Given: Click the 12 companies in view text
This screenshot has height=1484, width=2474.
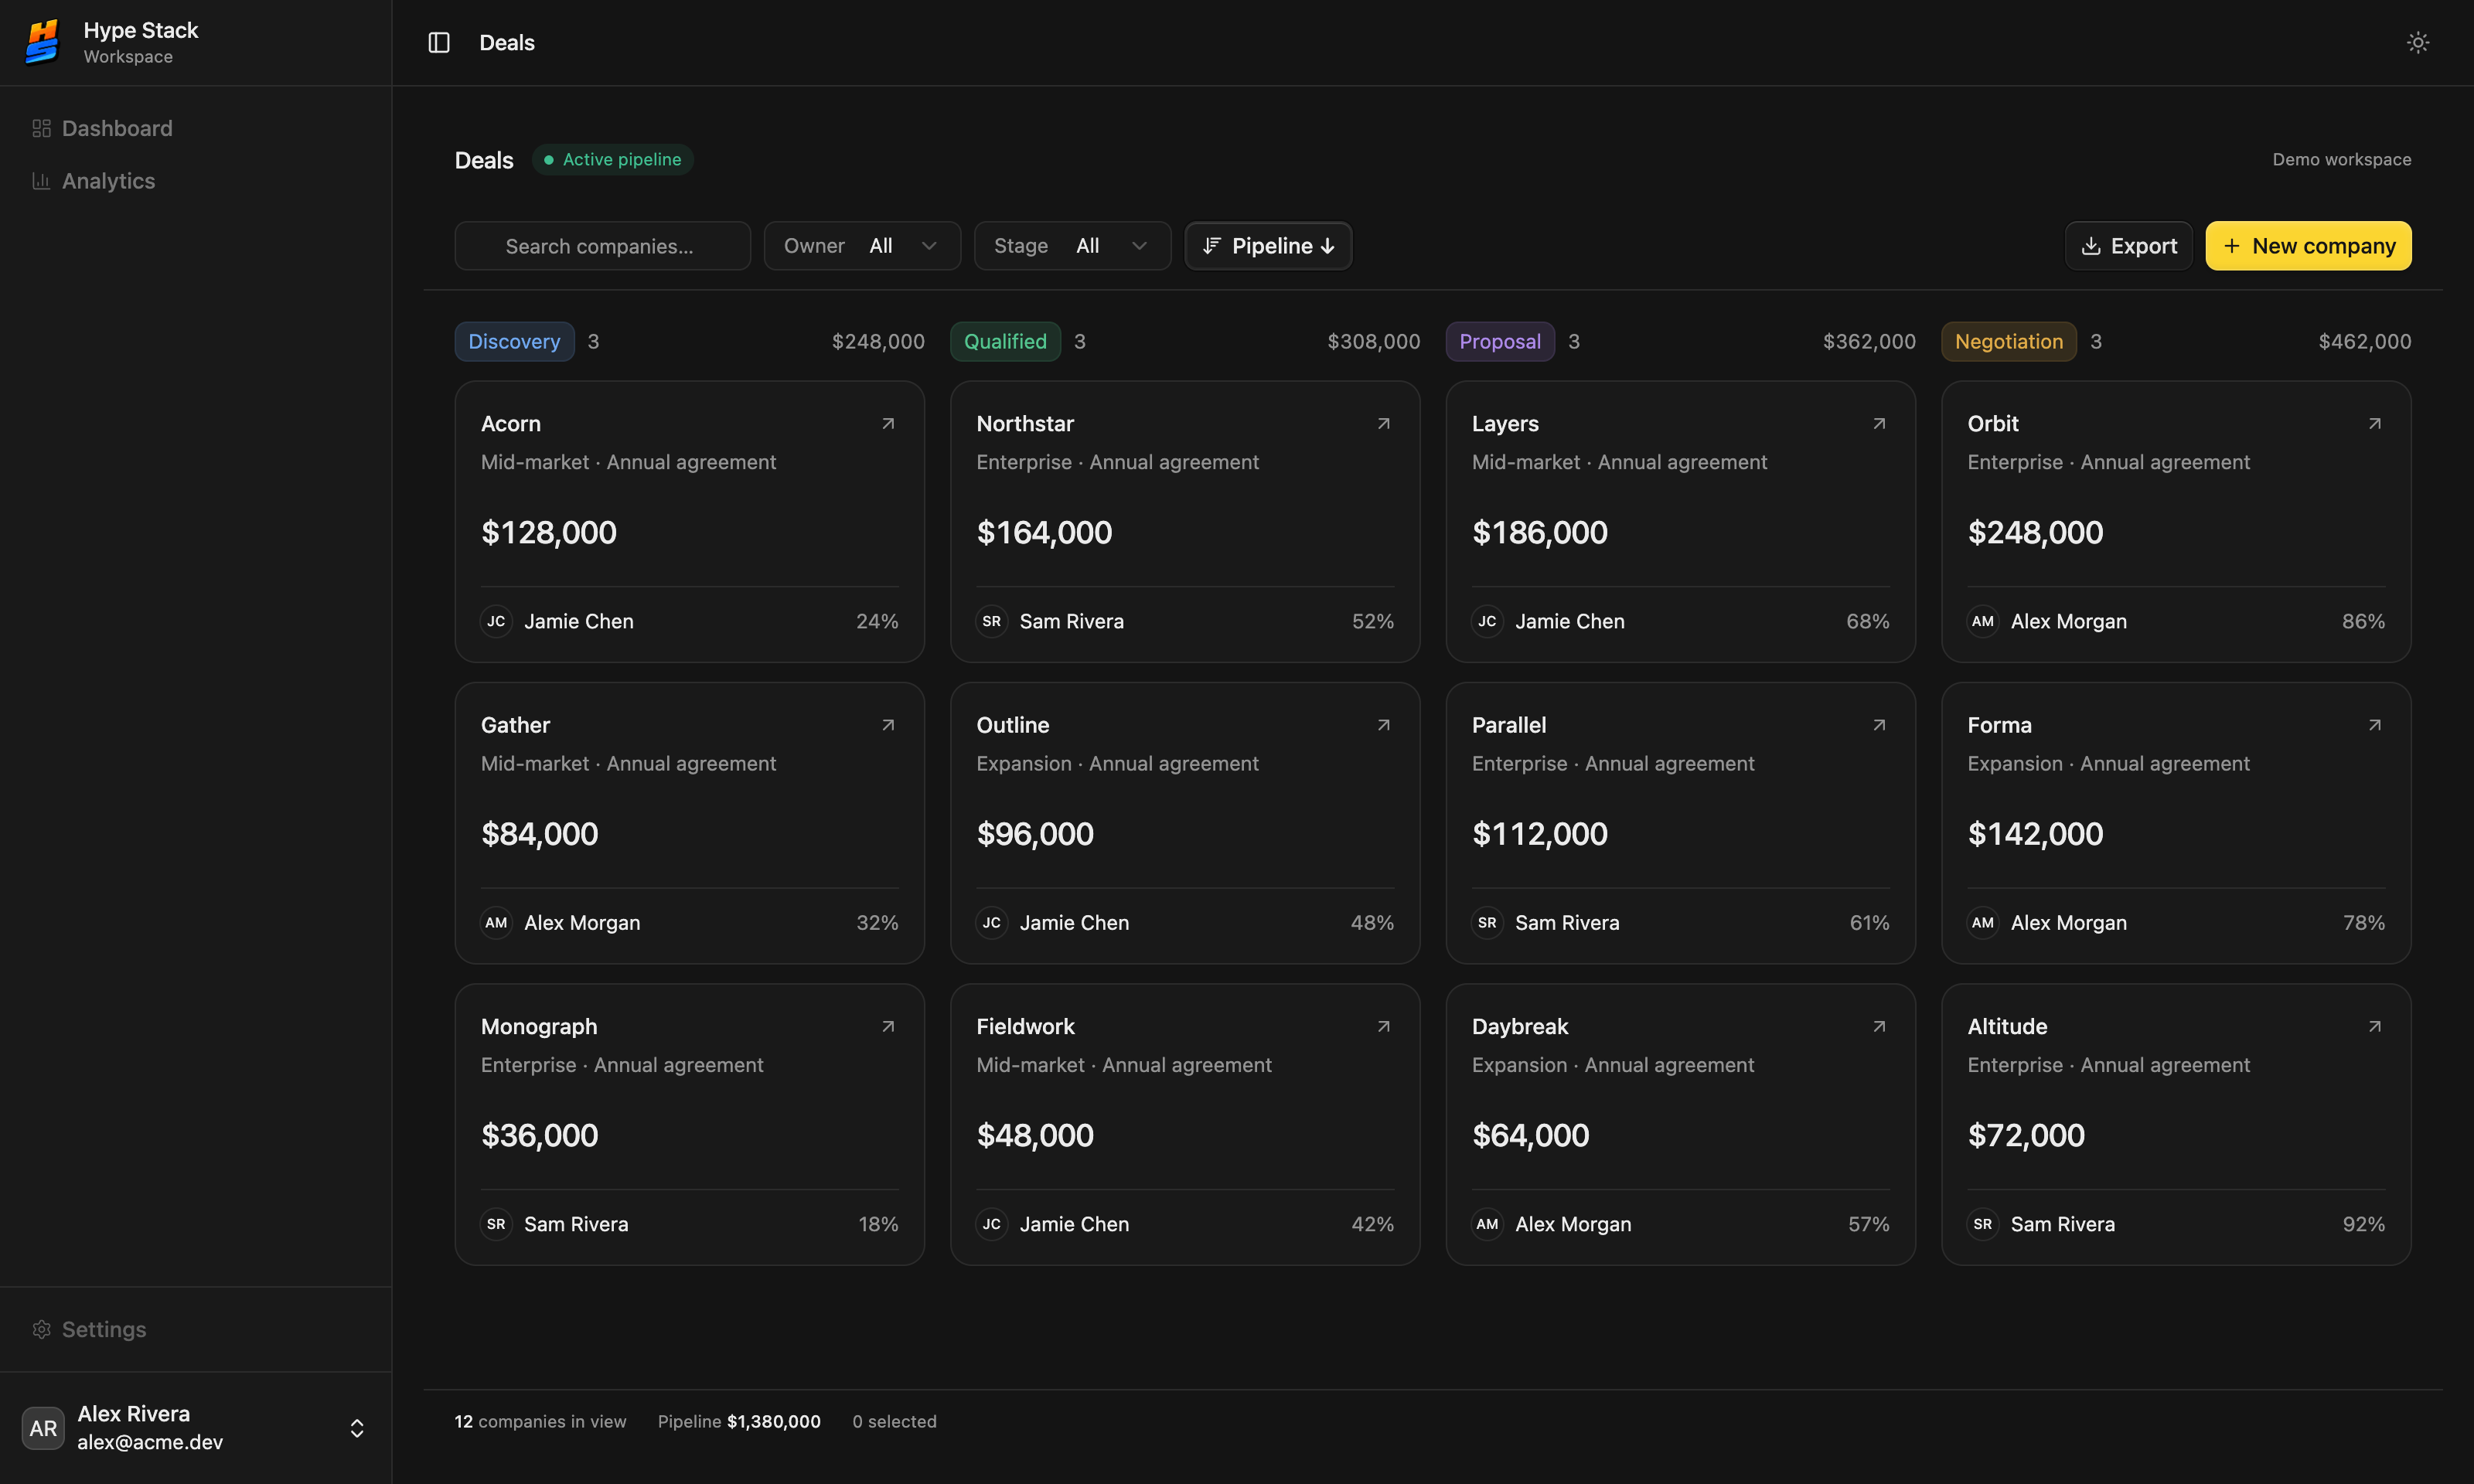Looking at the screenshot, I should click(x=540, y=1421).
